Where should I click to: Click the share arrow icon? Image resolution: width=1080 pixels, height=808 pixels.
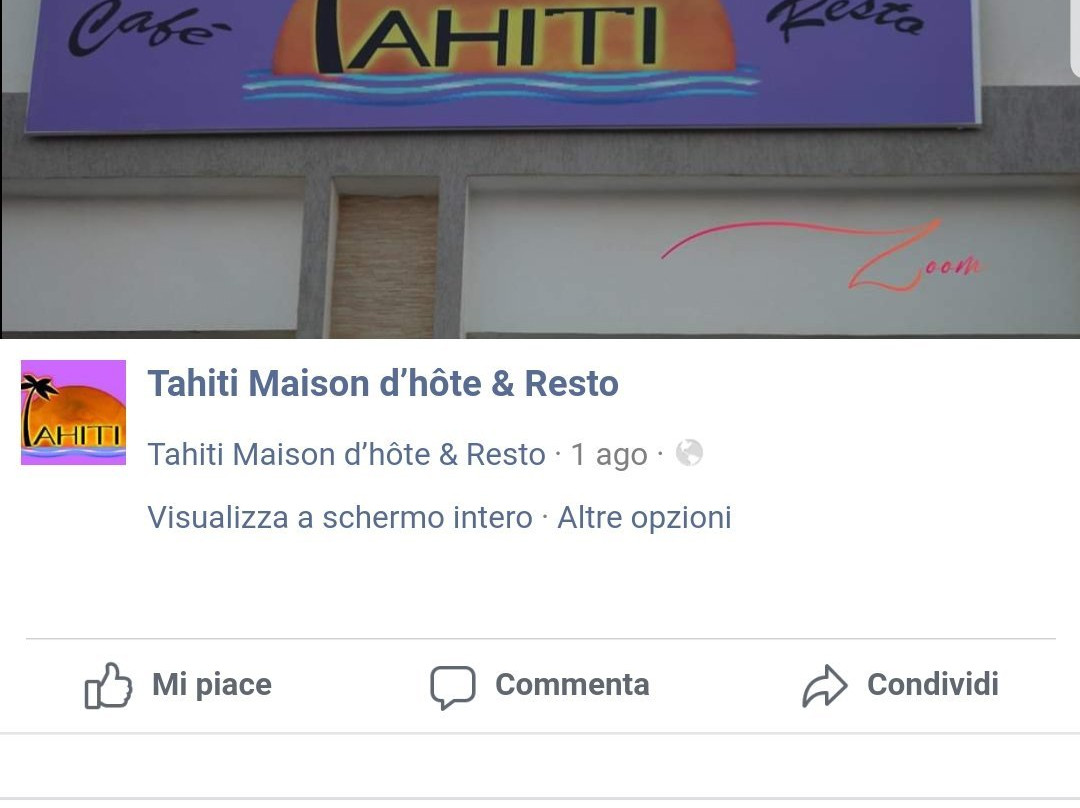pos(824,686)
